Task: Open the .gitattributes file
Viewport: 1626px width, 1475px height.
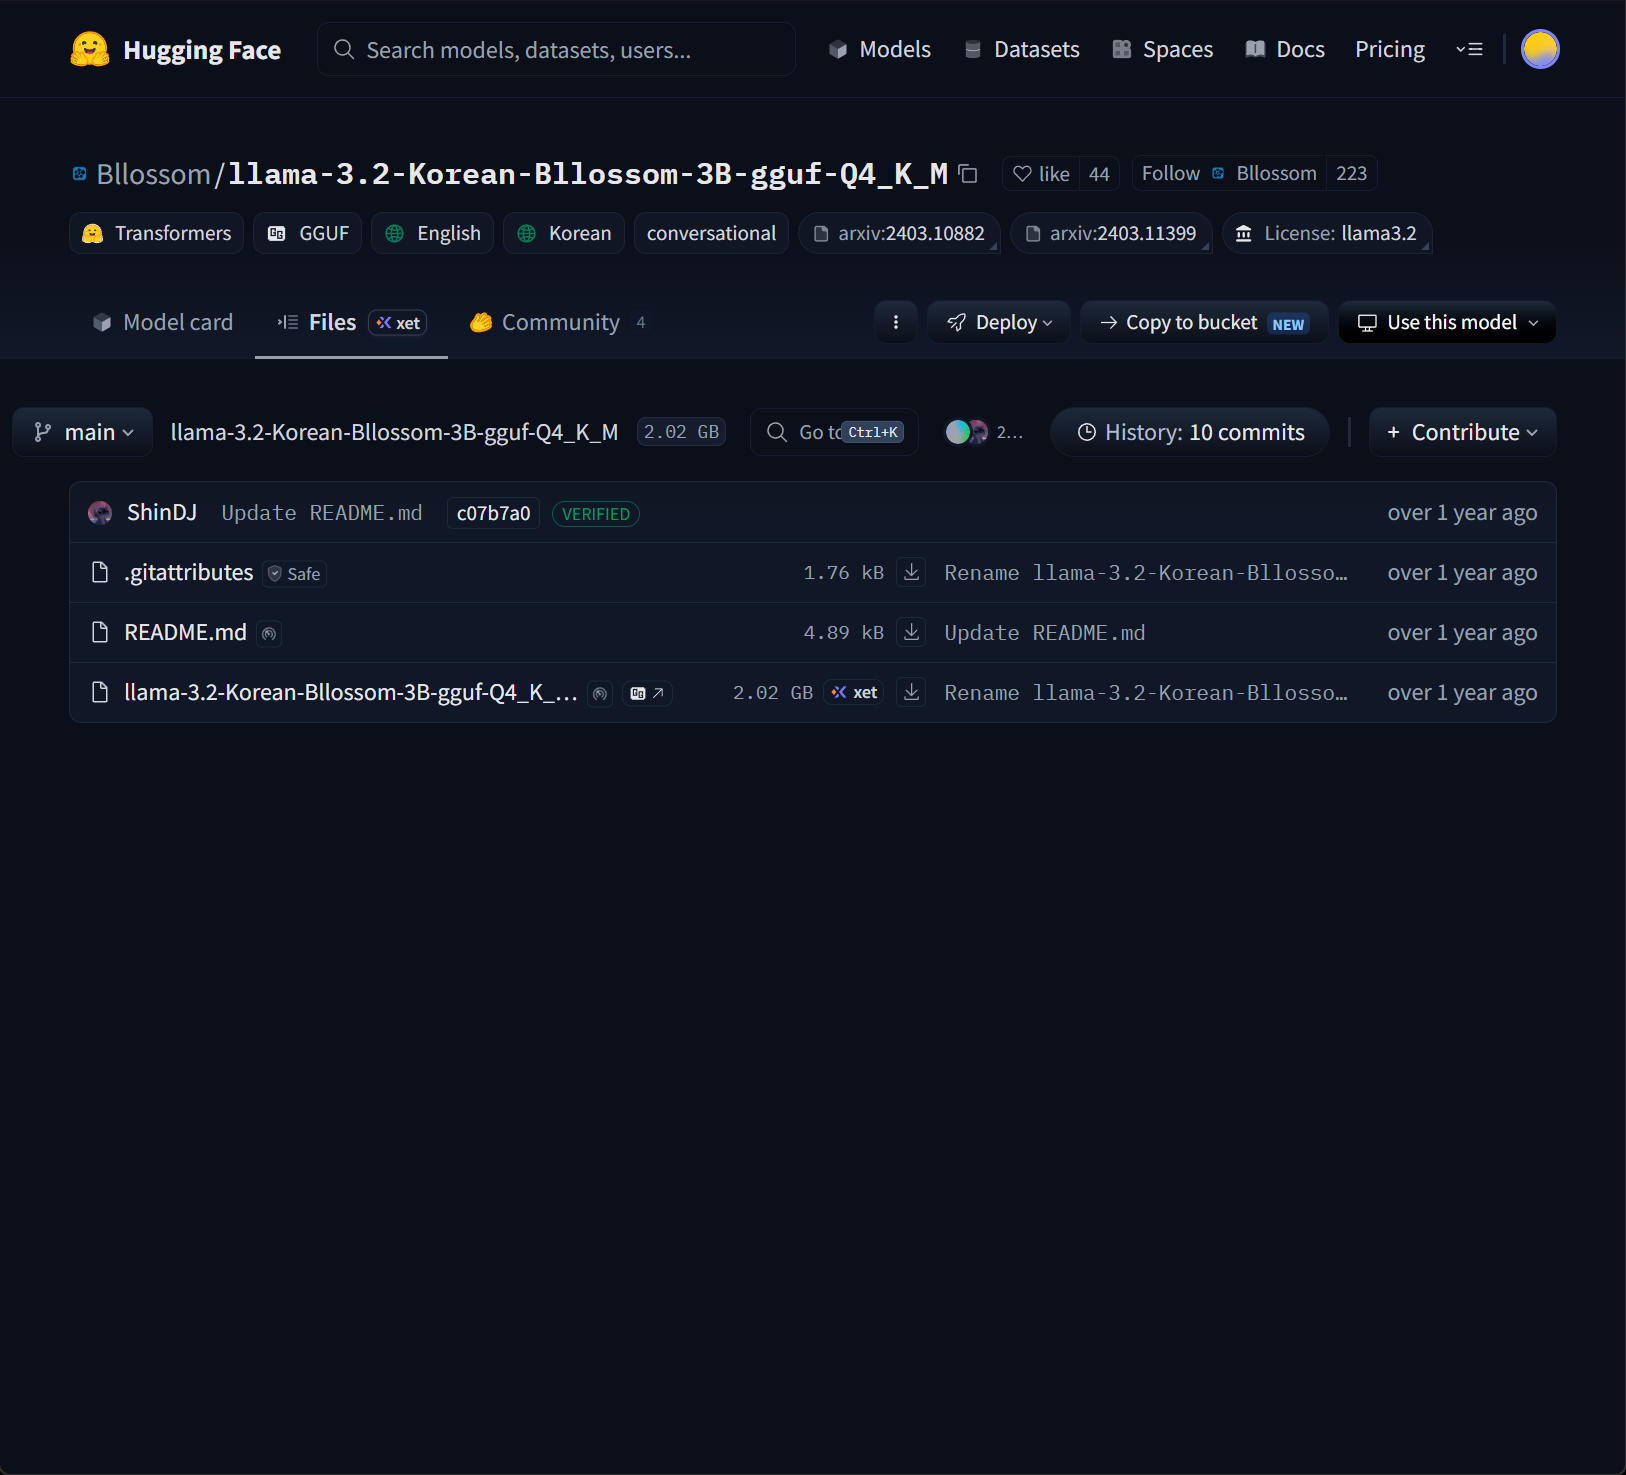Action: (x=189, y=573)
